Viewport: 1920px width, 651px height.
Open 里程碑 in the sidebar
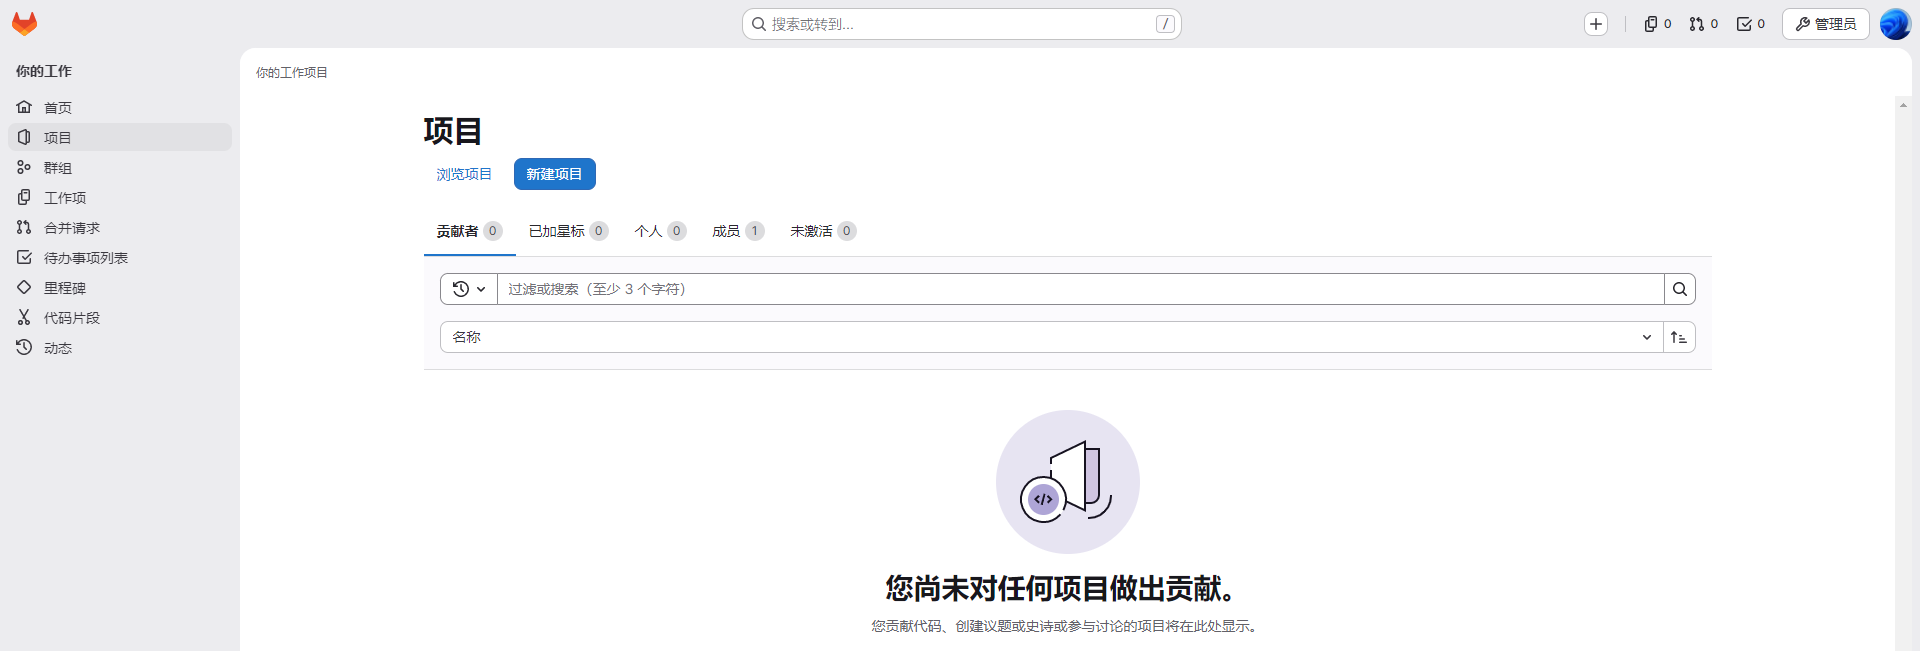pos(120,287)
